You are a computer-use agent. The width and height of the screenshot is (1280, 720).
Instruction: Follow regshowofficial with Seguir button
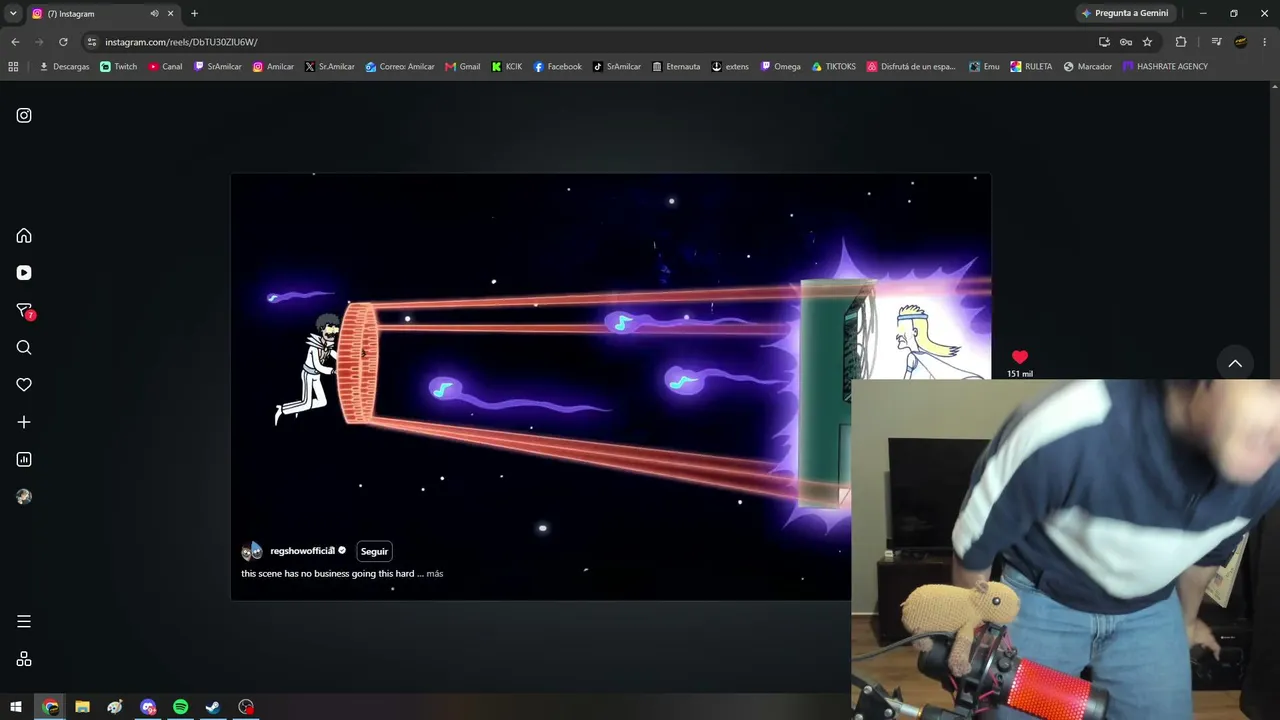click(374, 551)
